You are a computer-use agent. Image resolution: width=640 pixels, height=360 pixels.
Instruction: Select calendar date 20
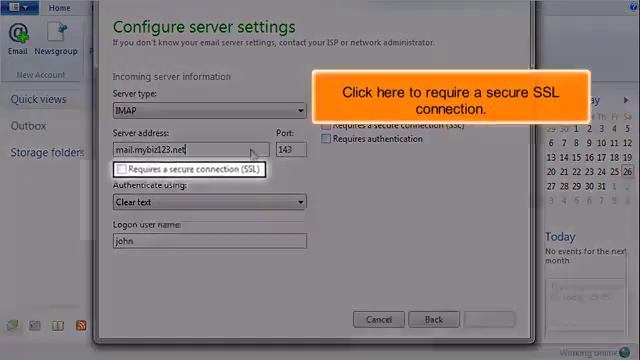pyautogui.click(x=551, y=171)
